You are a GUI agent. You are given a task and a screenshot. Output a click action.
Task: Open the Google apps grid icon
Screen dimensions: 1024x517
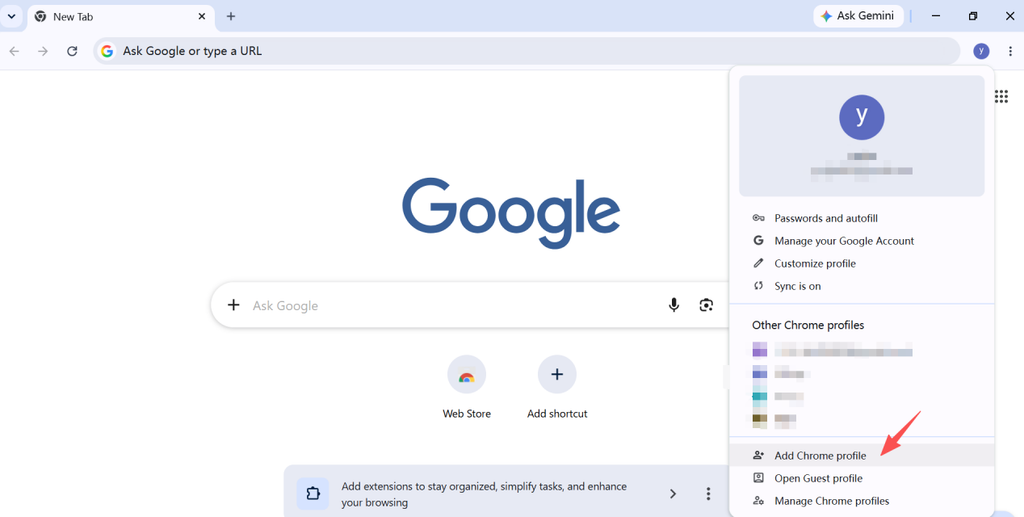pyautogui.click(x=1001, y=97)
